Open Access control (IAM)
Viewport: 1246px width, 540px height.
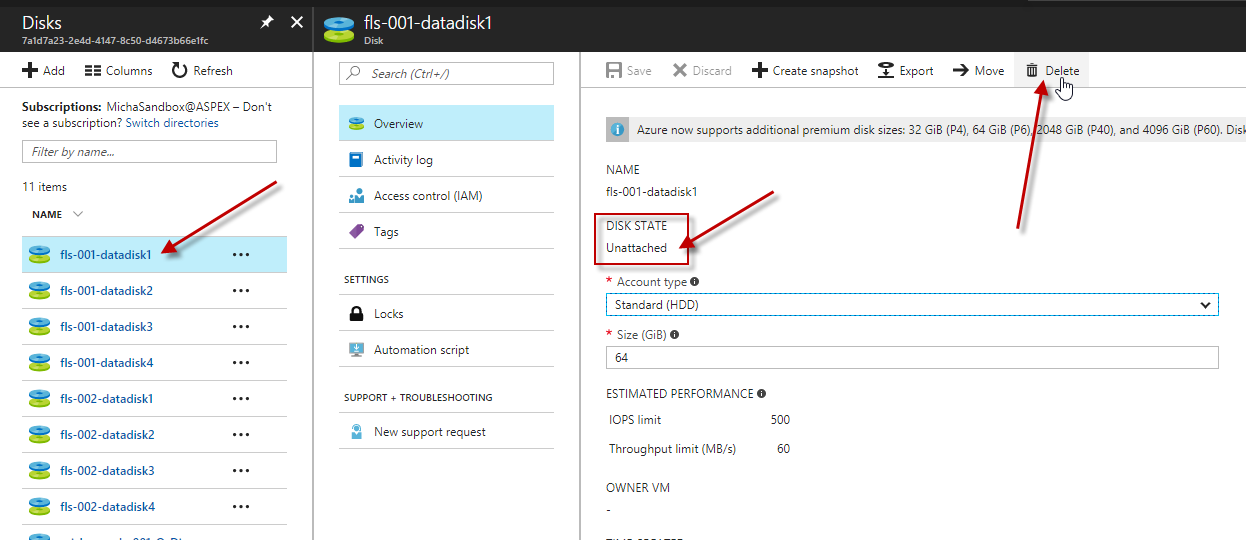pos(446,195)
